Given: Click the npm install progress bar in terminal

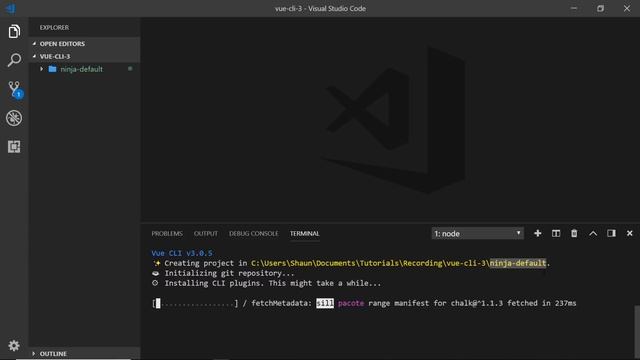Looking at the screenshot, I should tap(195, 303).
